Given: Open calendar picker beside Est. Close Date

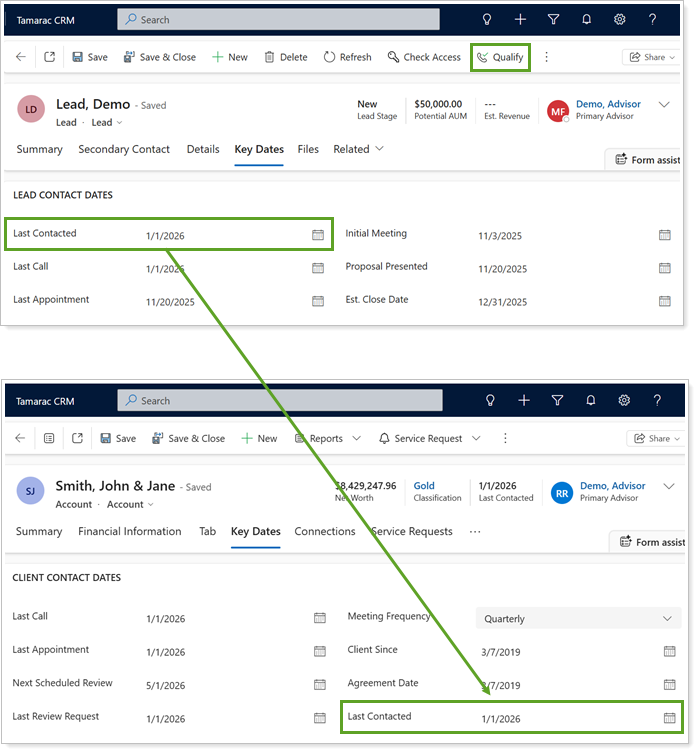Looking at the screenshot, I should (x=665, y=300).
